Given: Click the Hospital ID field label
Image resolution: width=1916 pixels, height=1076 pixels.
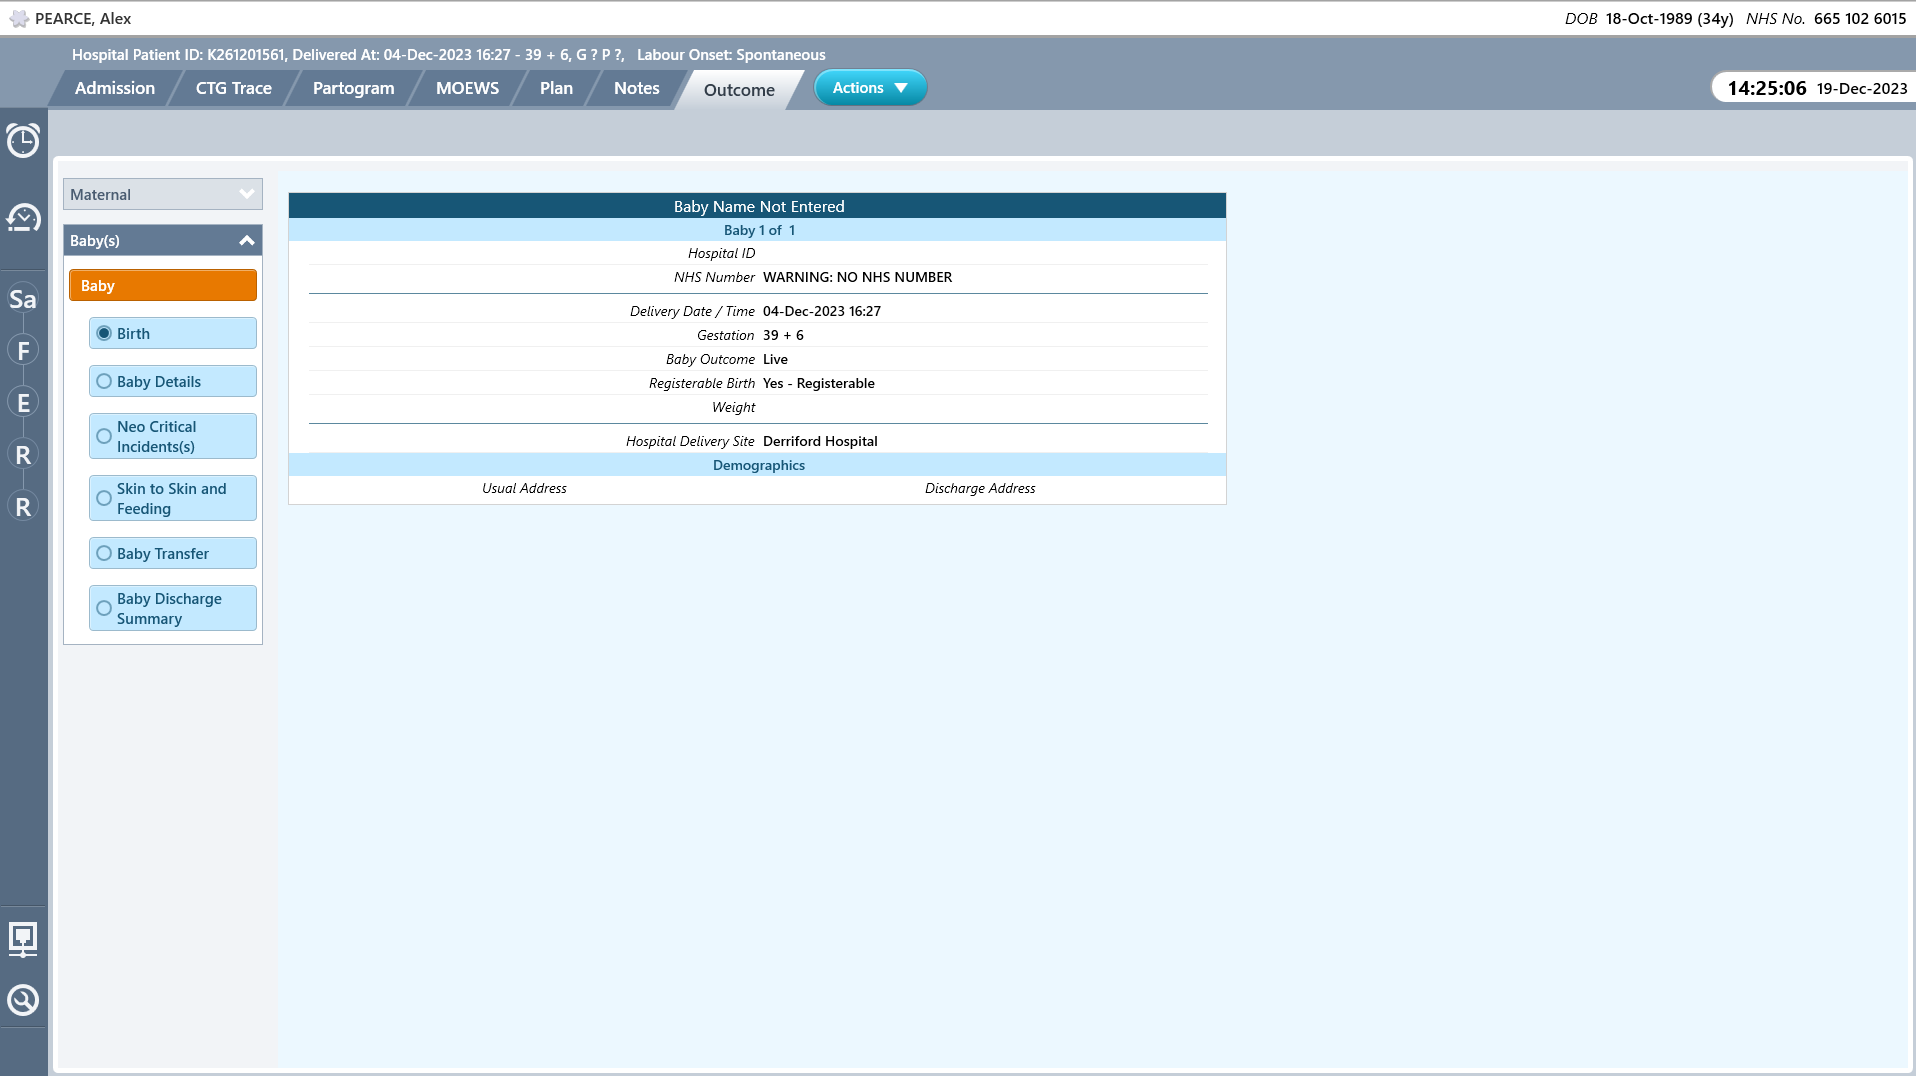Looking at the screenshot, I should (x=721, y=253).
